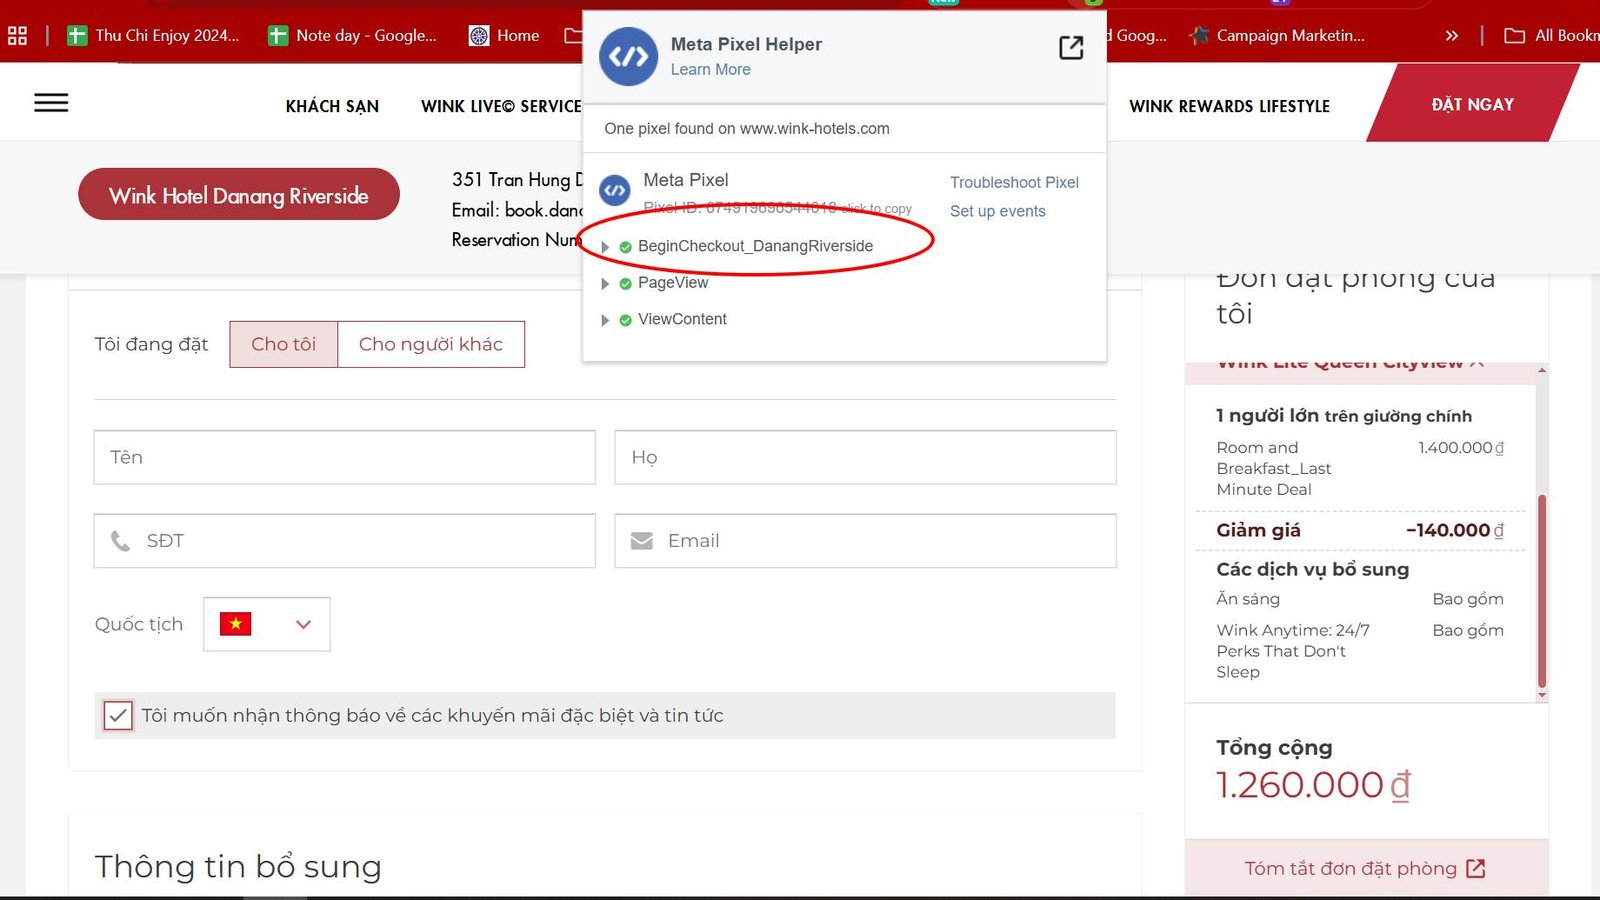The image size is (1600, 900).
Task: Show more bookmarks chevron
Action: [x=1452, y=36]
